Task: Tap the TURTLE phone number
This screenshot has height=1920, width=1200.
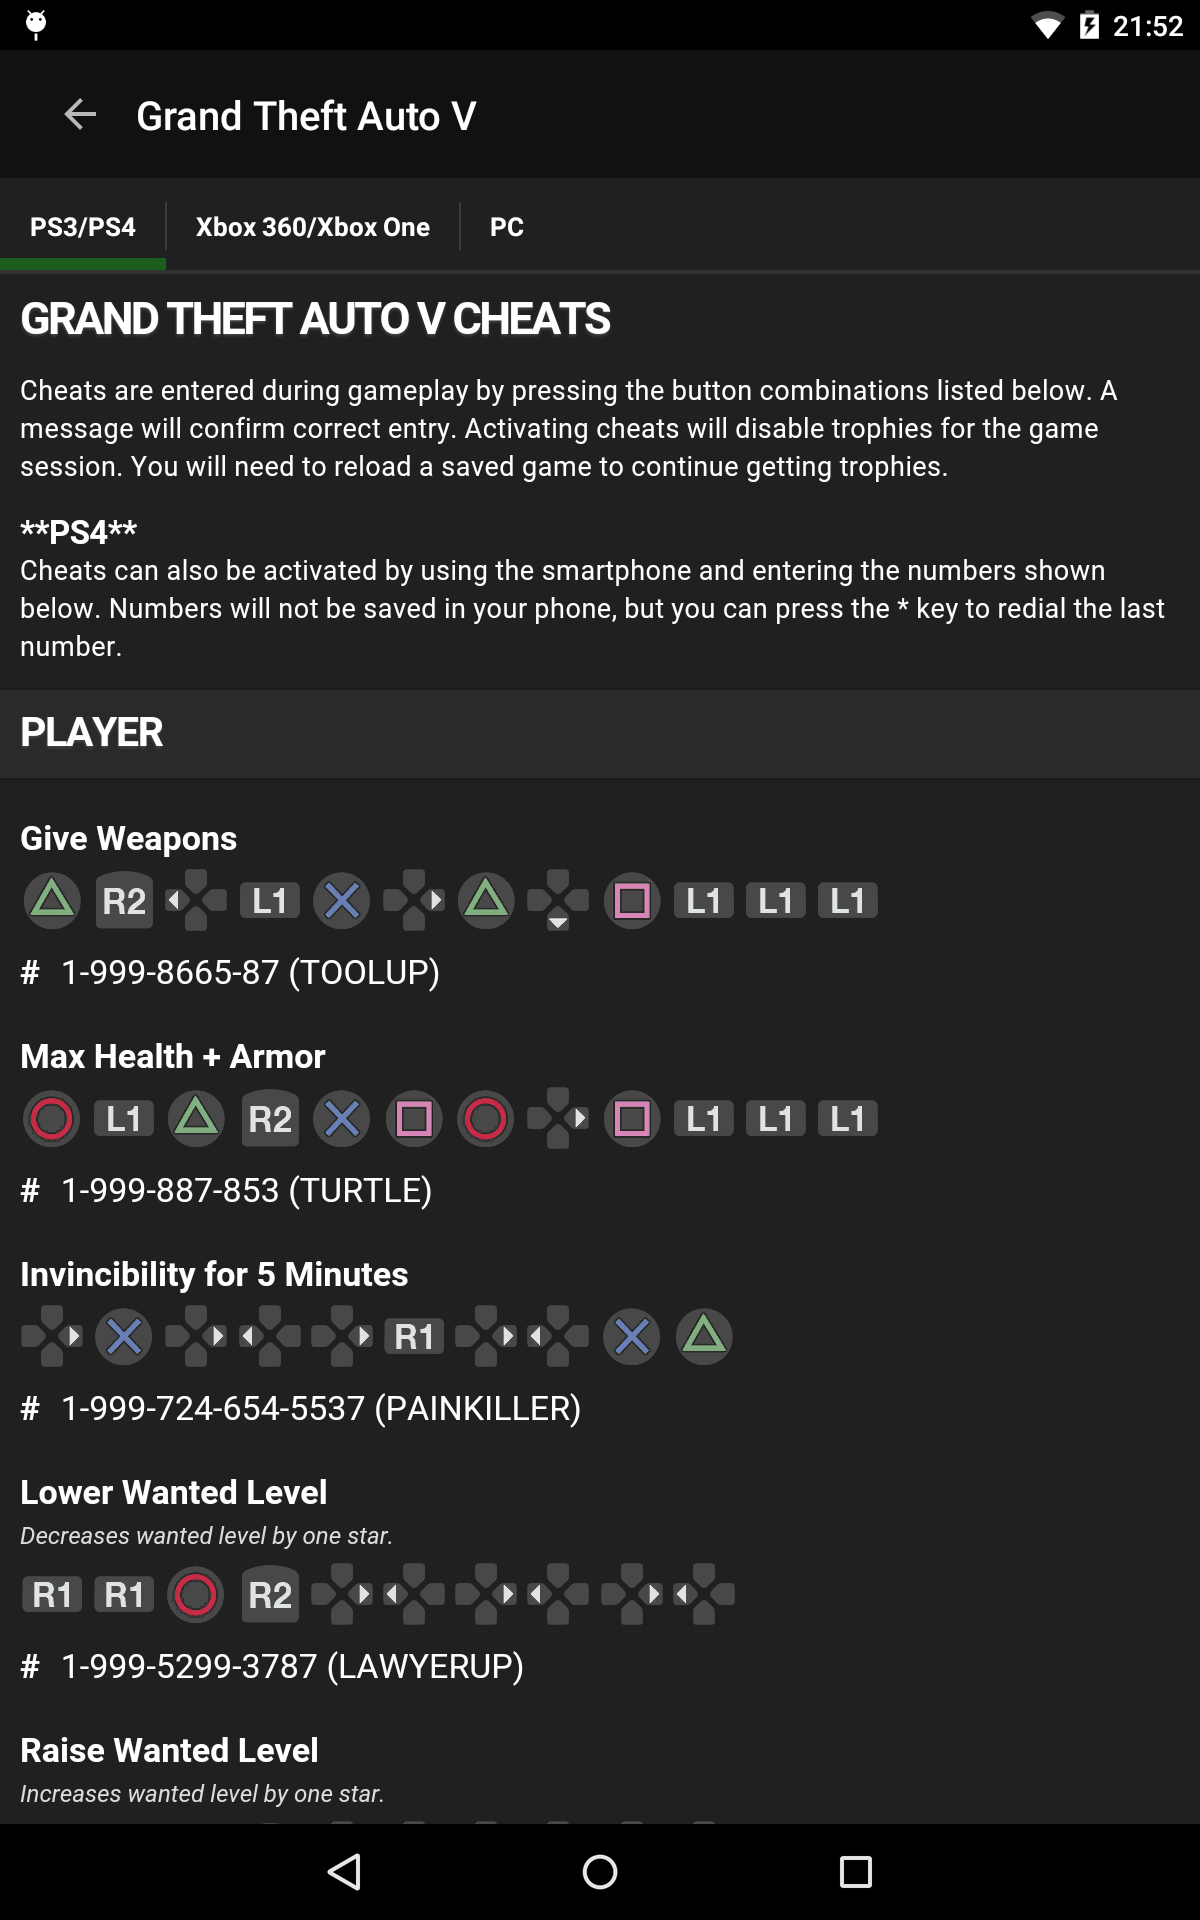Action: (x=246, y=1190)
